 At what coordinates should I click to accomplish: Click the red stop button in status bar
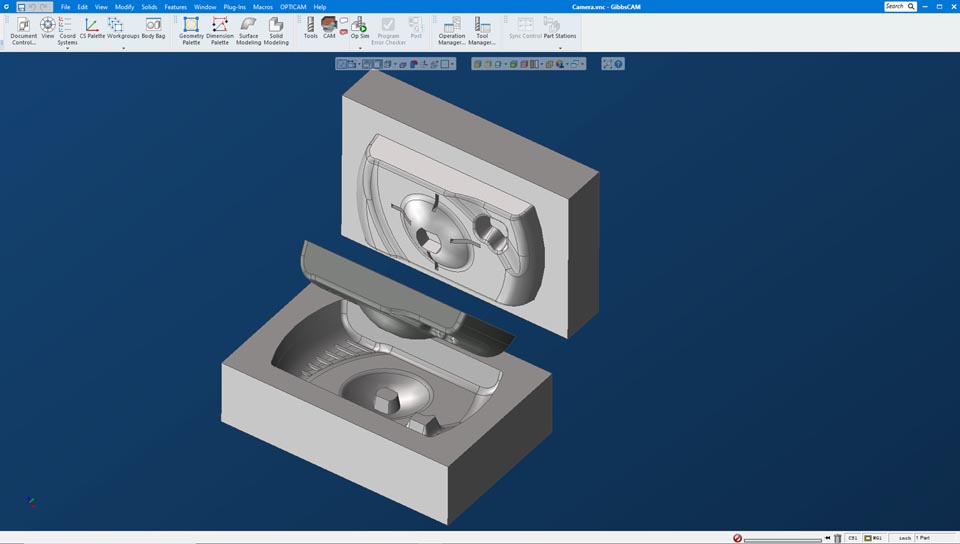737,538
